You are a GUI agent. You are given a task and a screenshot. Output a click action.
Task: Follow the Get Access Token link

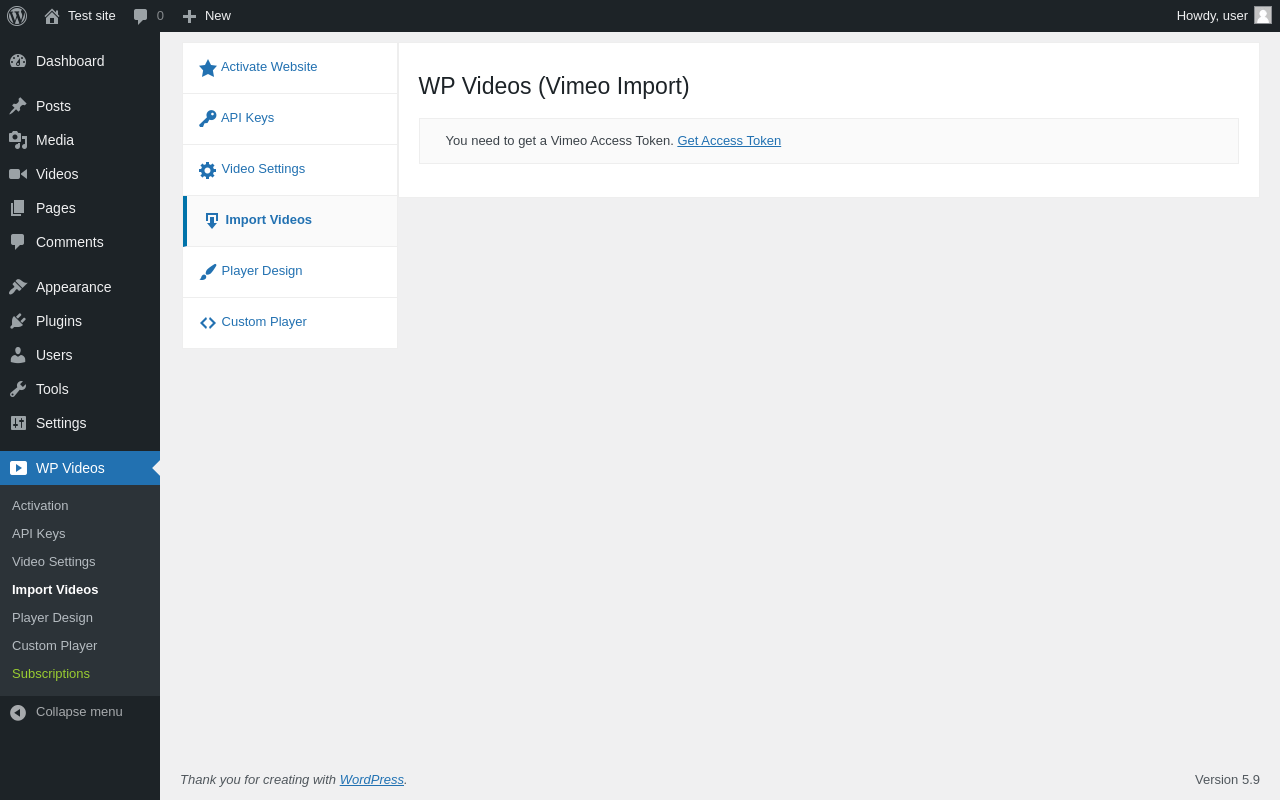click(729, 141)
